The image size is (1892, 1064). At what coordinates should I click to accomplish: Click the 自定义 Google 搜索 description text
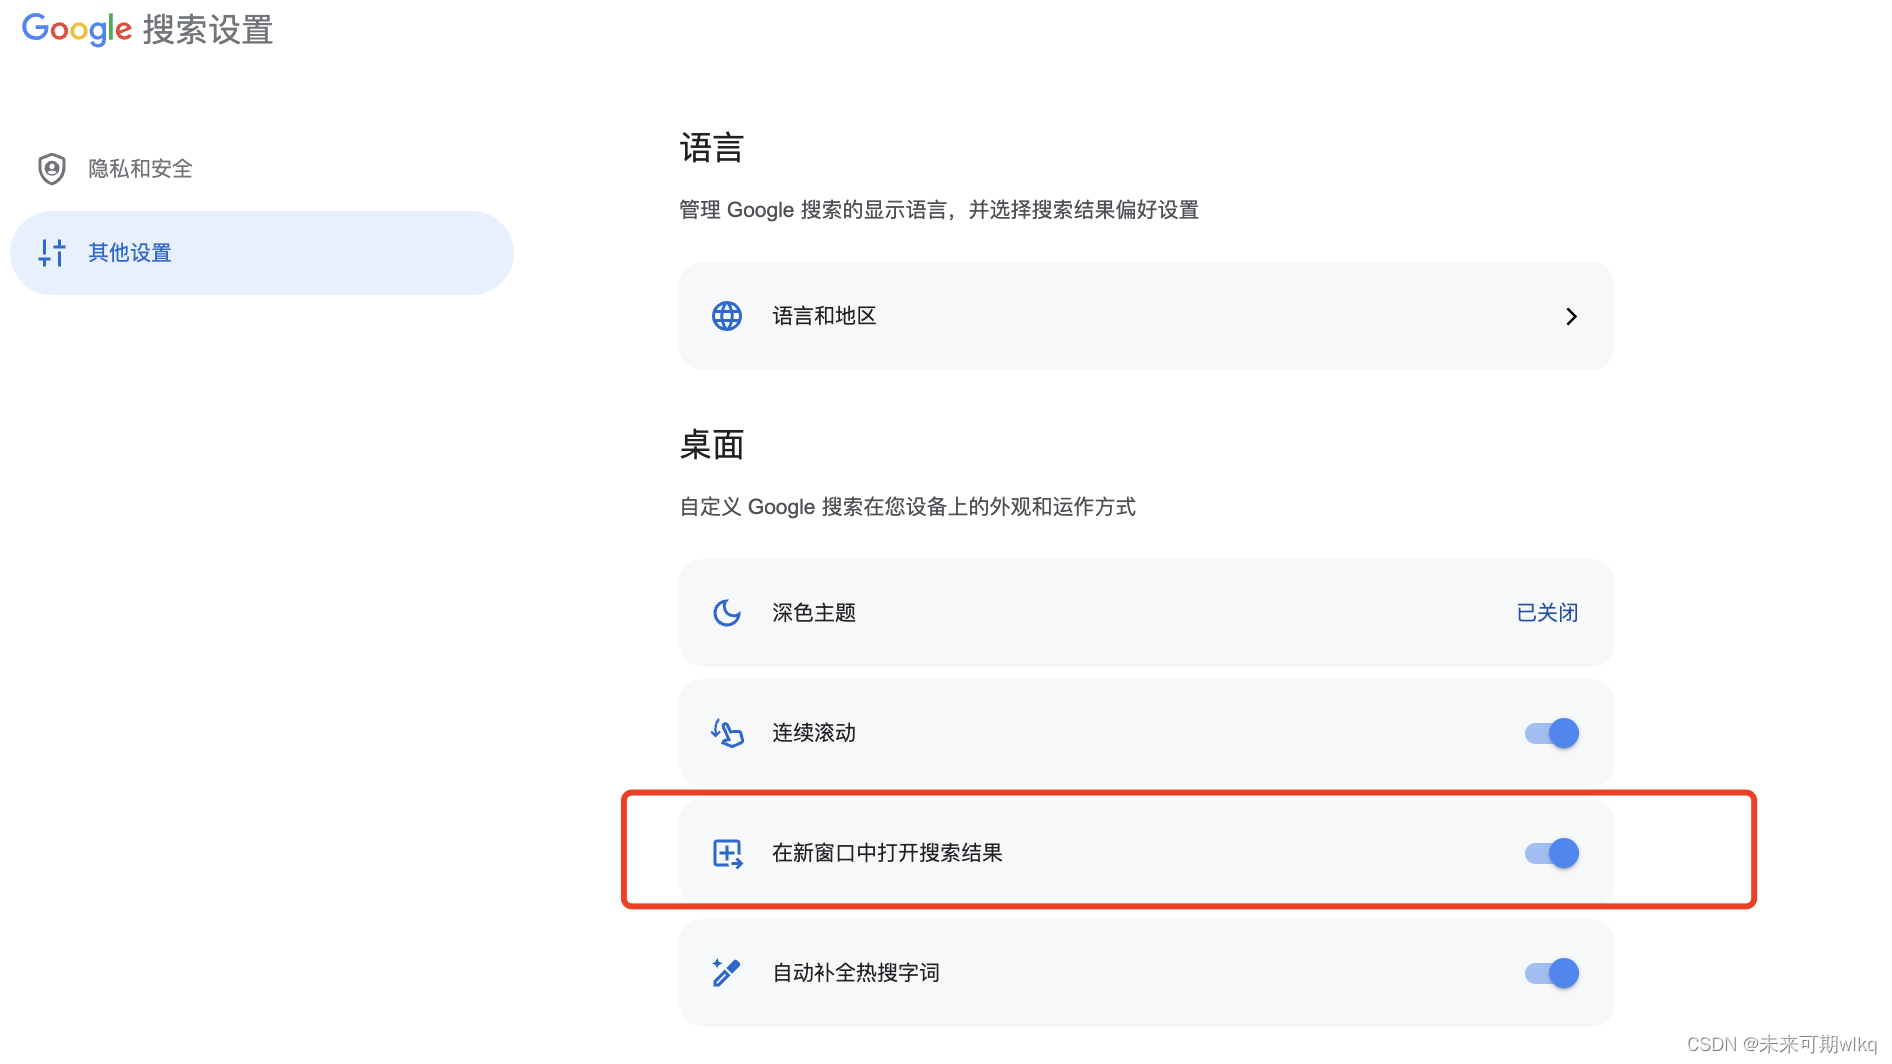click(908, 507)
